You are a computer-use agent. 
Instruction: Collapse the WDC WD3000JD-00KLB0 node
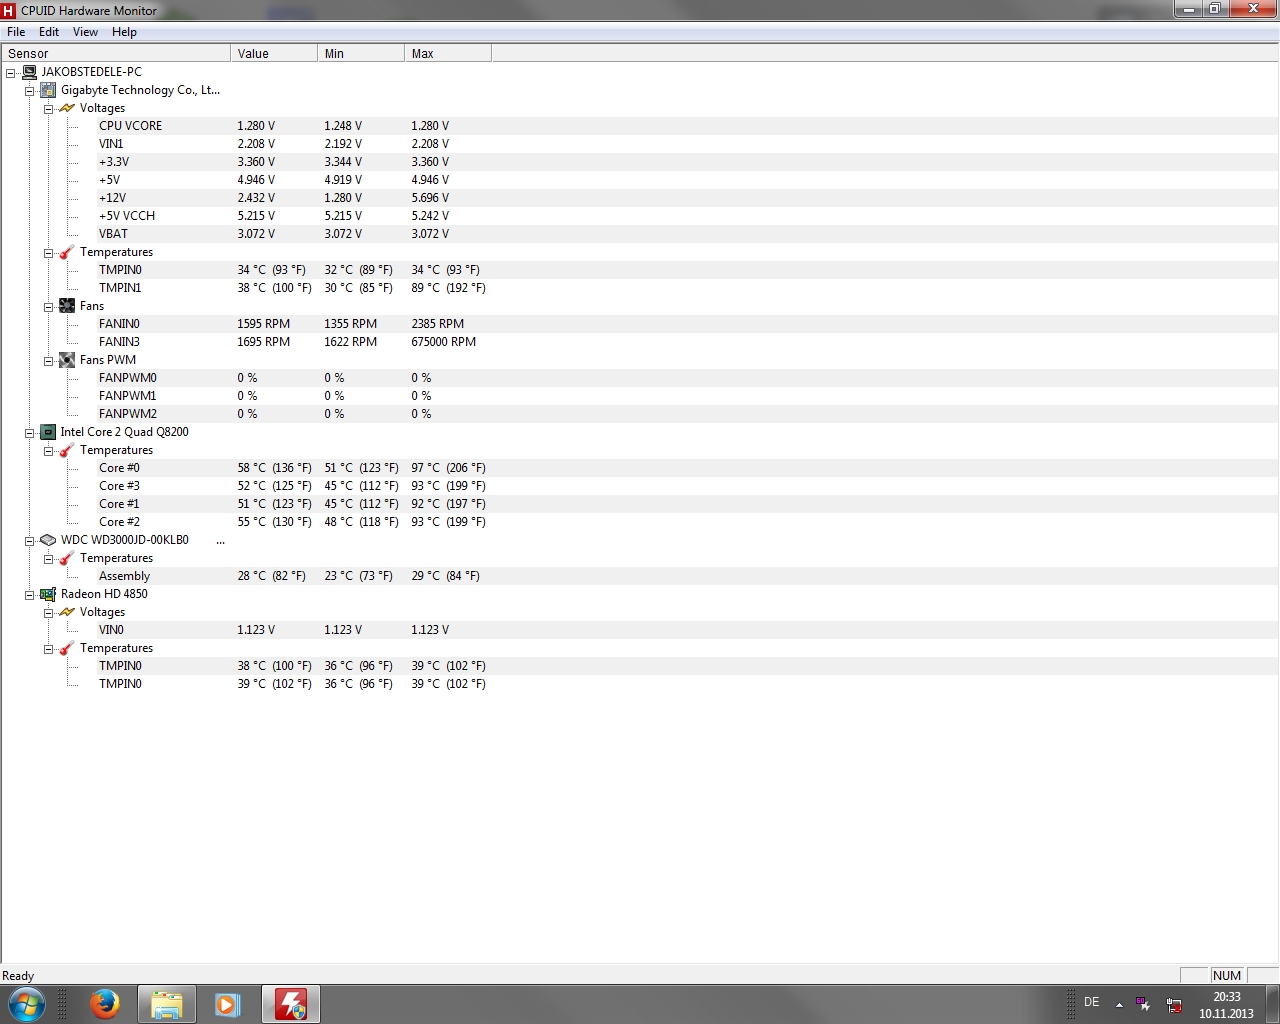(x=30, y=541)
